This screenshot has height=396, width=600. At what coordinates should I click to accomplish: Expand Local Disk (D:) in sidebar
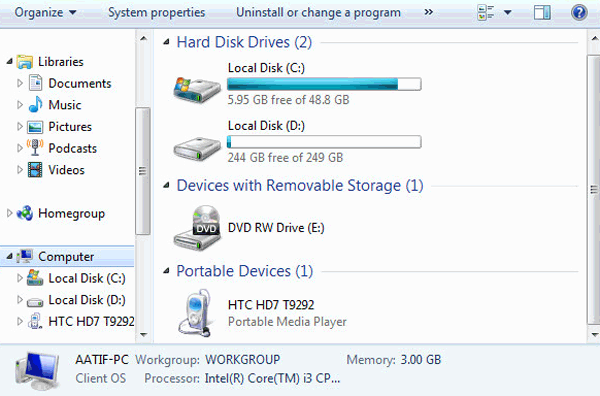(x=20, y=300)
